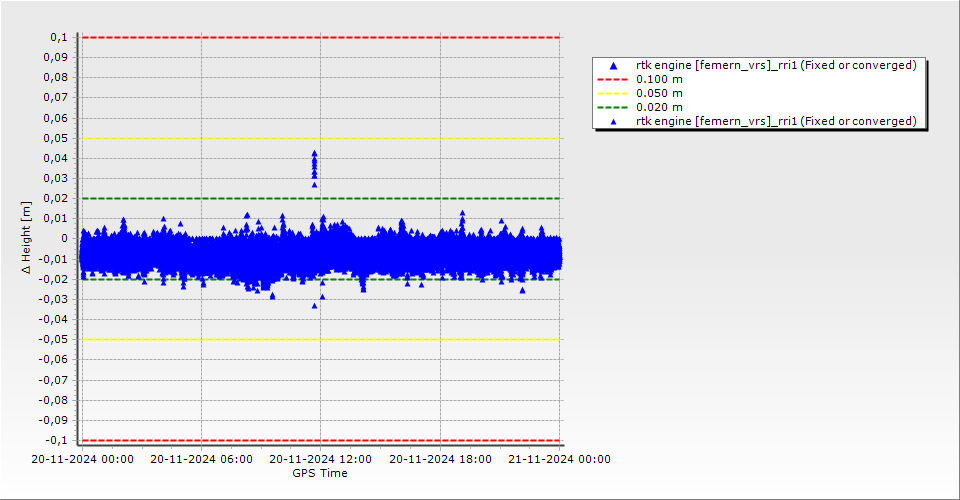Click the 20-11-2024 12:00 time tick label

321,460
